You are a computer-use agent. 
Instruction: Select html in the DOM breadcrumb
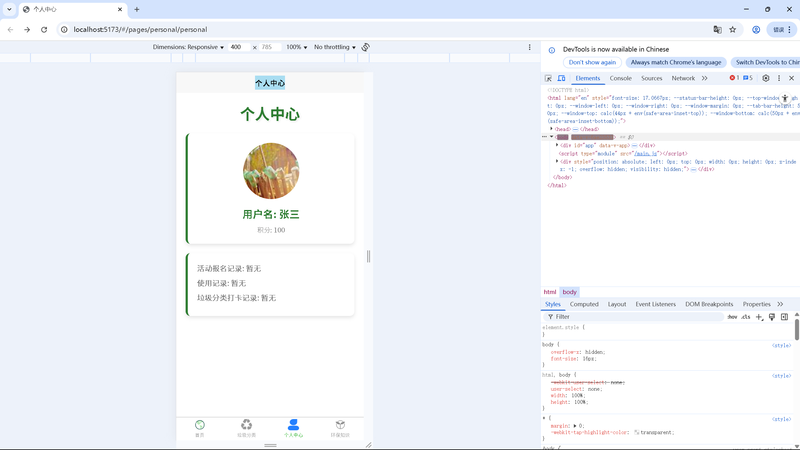[x=549, y=292]
